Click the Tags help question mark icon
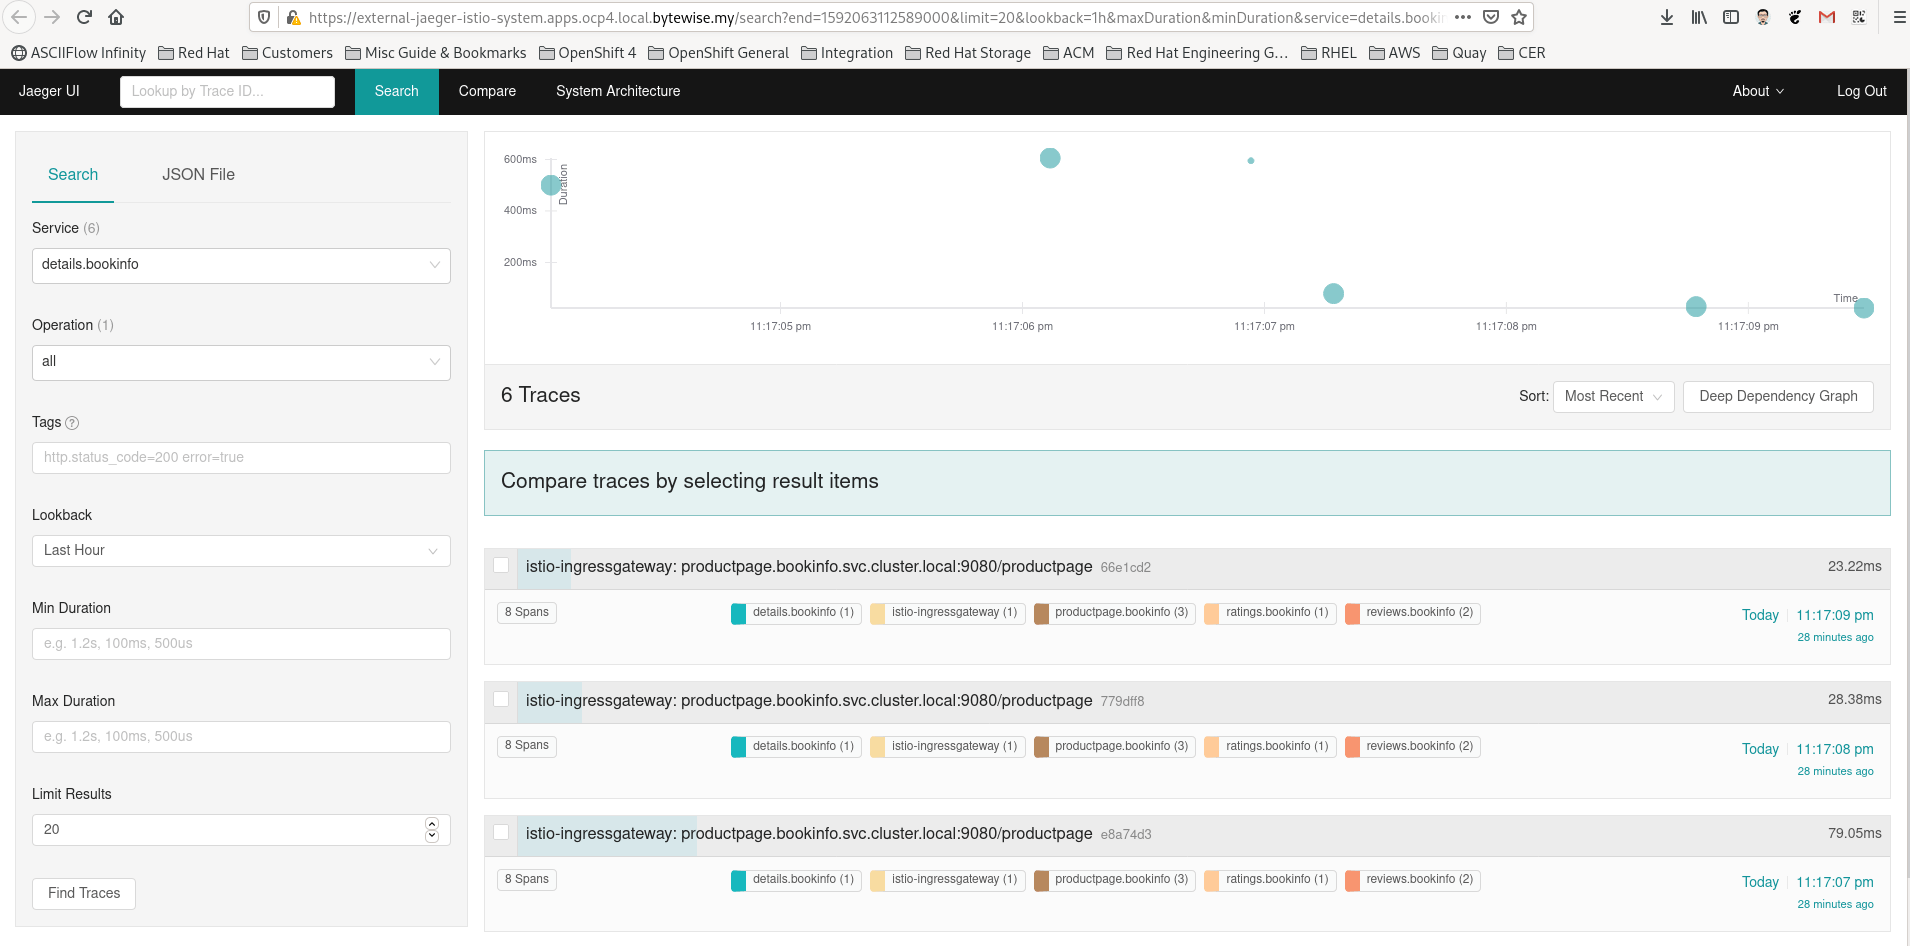Image resolution: width=1910 pixels, height=946 pixels. tap(72, 423)
